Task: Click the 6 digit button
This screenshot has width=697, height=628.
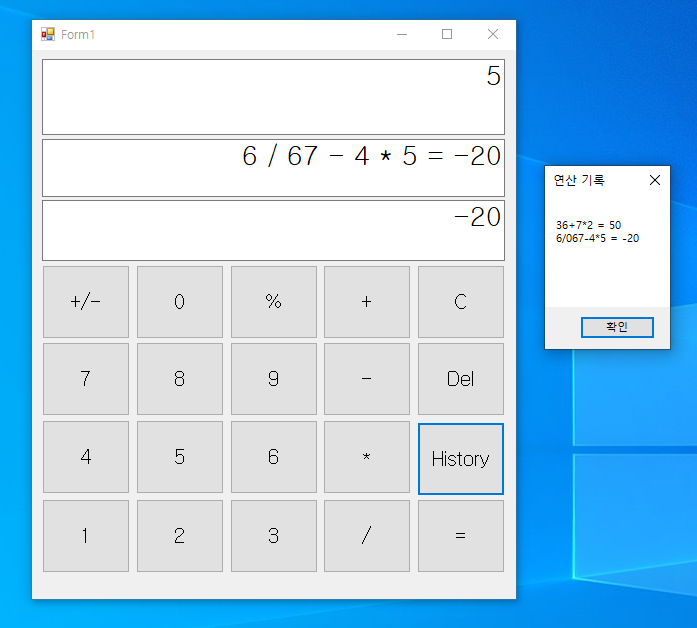Action: coord(274,457)
